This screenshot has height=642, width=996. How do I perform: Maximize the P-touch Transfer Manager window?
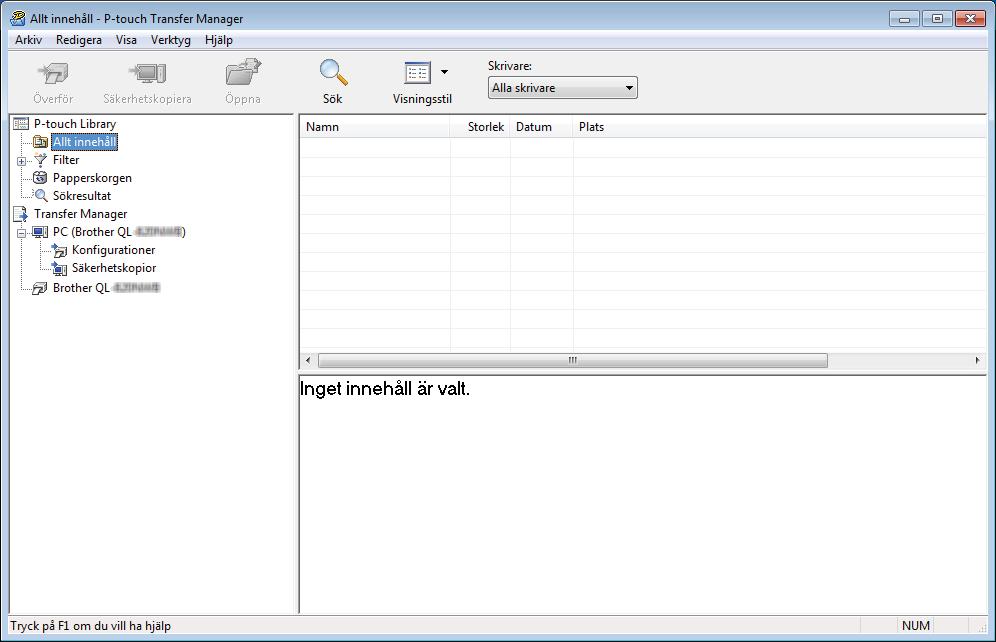click(937, 19)
